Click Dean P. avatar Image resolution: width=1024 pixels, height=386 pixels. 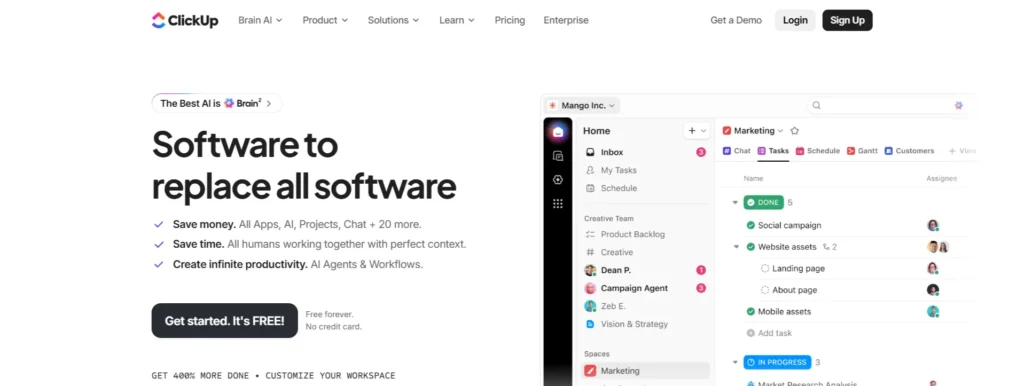(x=590, y=270)
